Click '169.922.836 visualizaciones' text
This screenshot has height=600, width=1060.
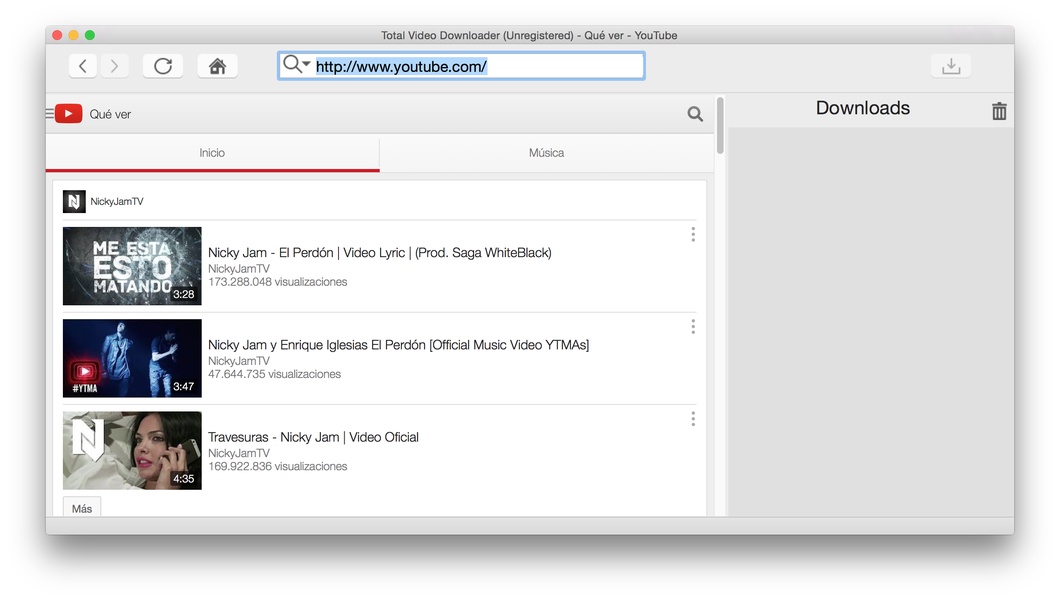pos(277,466)
